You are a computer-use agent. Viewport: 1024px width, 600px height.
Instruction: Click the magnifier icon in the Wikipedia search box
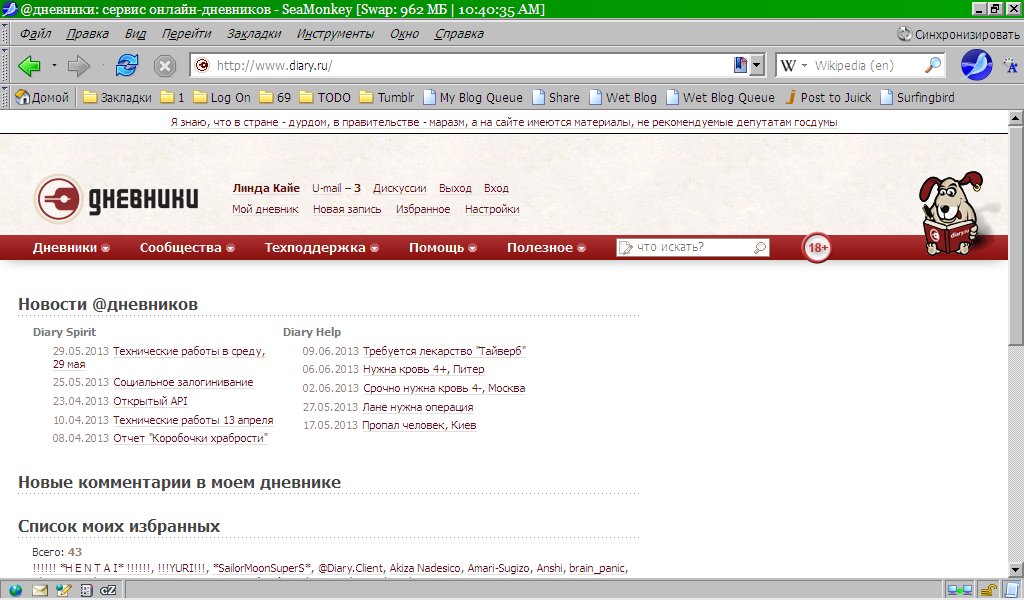[x=932, y=66]
